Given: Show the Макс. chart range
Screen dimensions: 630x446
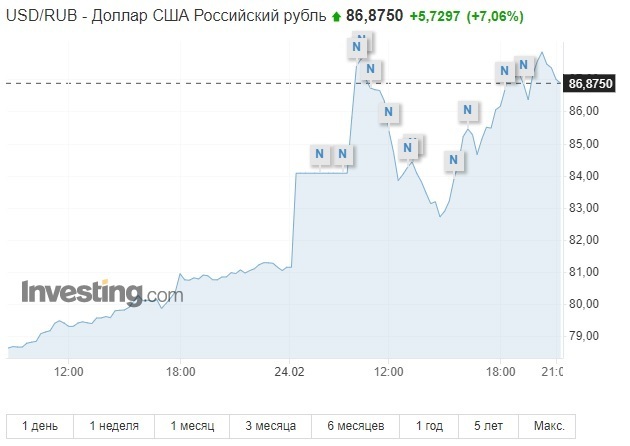Looking at the screenshot, I should point(549,426).
